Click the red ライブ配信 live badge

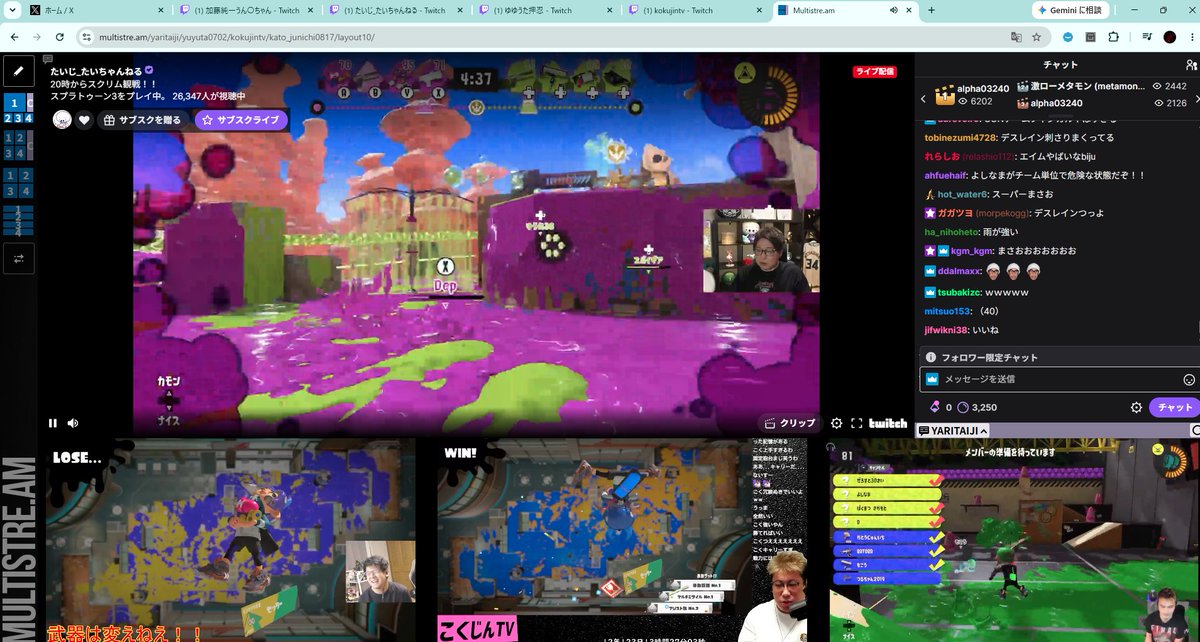click(874, 72)
